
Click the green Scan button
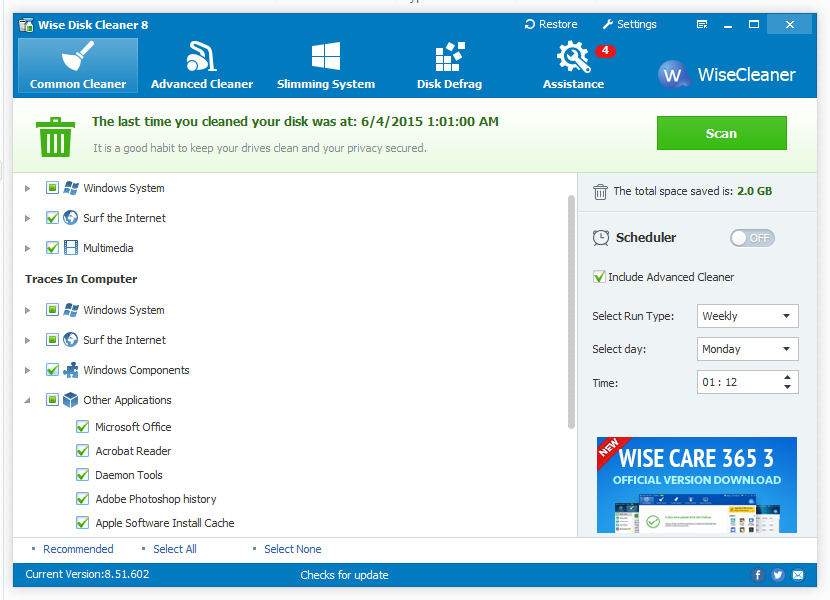coord(721,133)
